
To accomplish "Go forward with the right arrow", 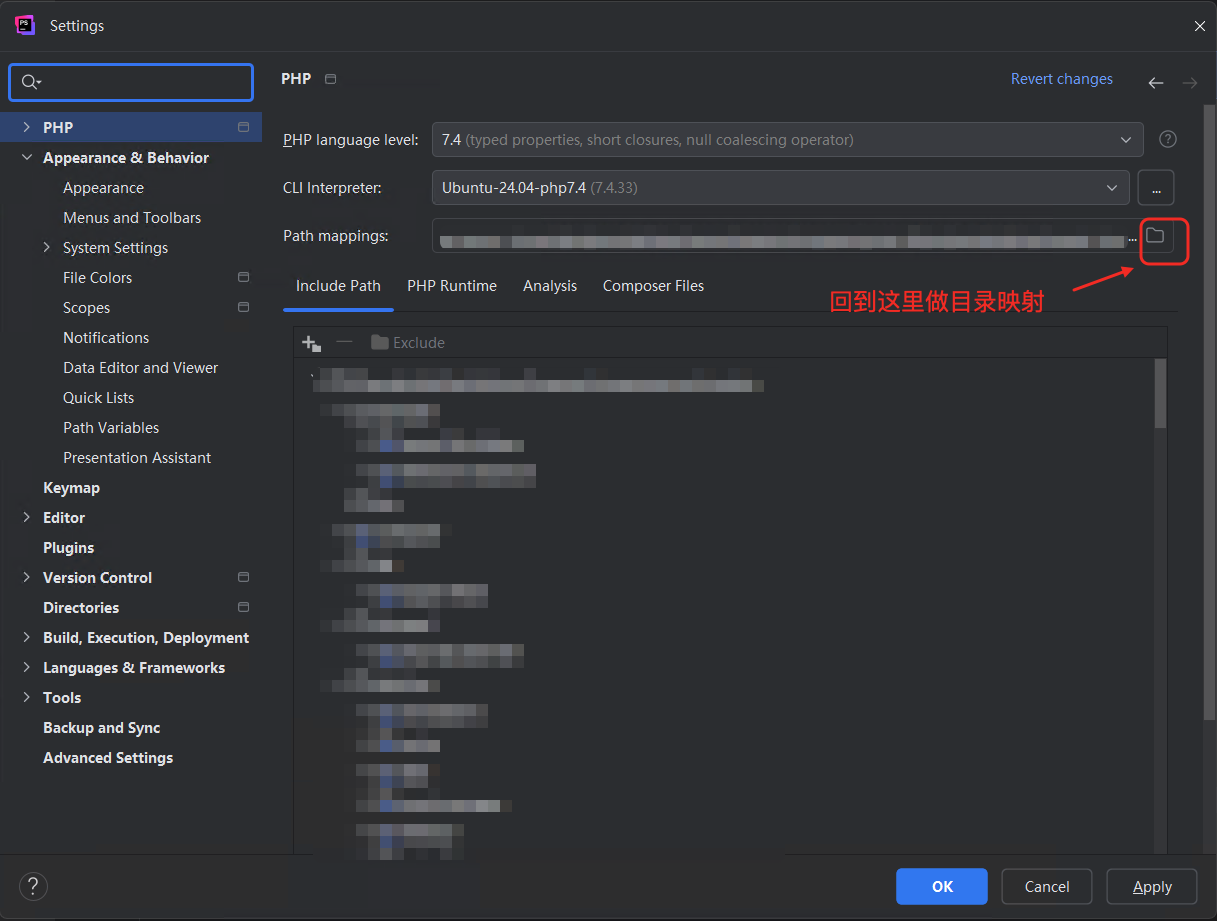I will coord(1190,83).
